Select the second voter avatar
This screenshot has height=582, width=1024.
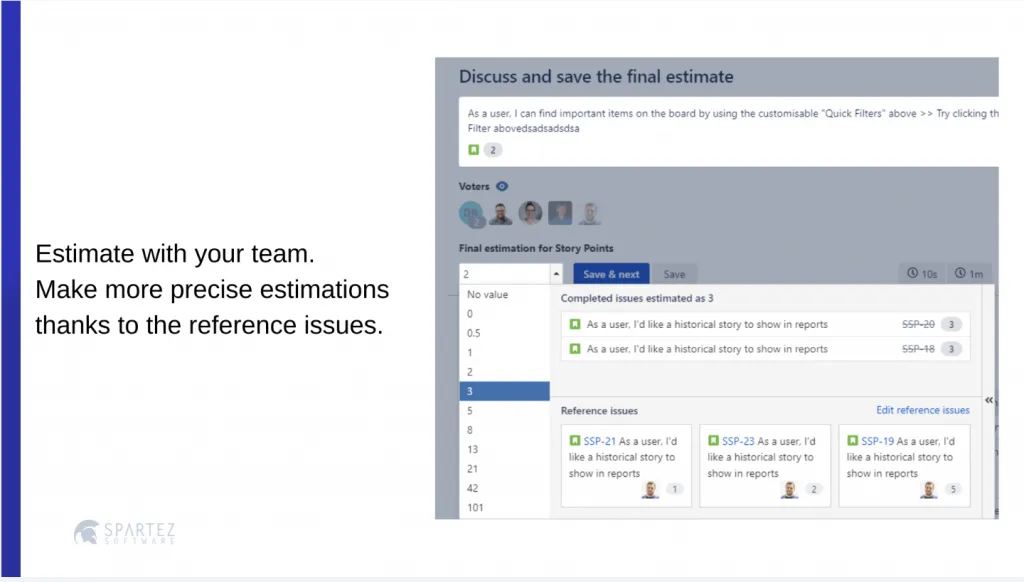(500, 213)
